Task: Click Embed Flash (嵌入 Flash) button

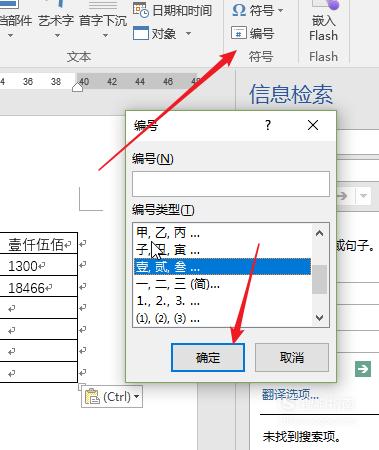Action: tap(323, 22)
